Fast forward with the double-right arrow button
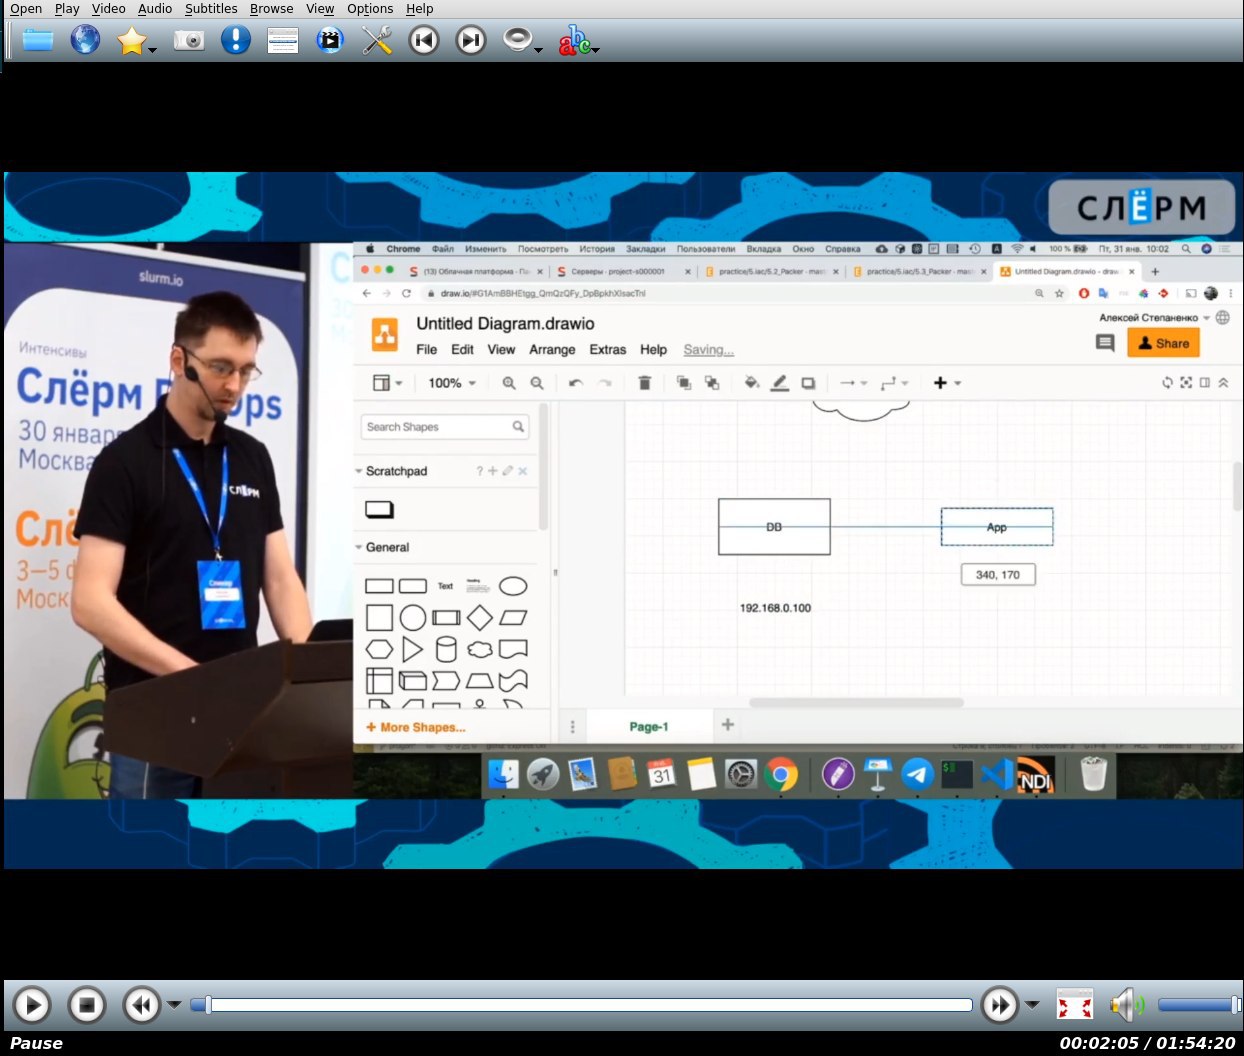 point(1000,1005)
